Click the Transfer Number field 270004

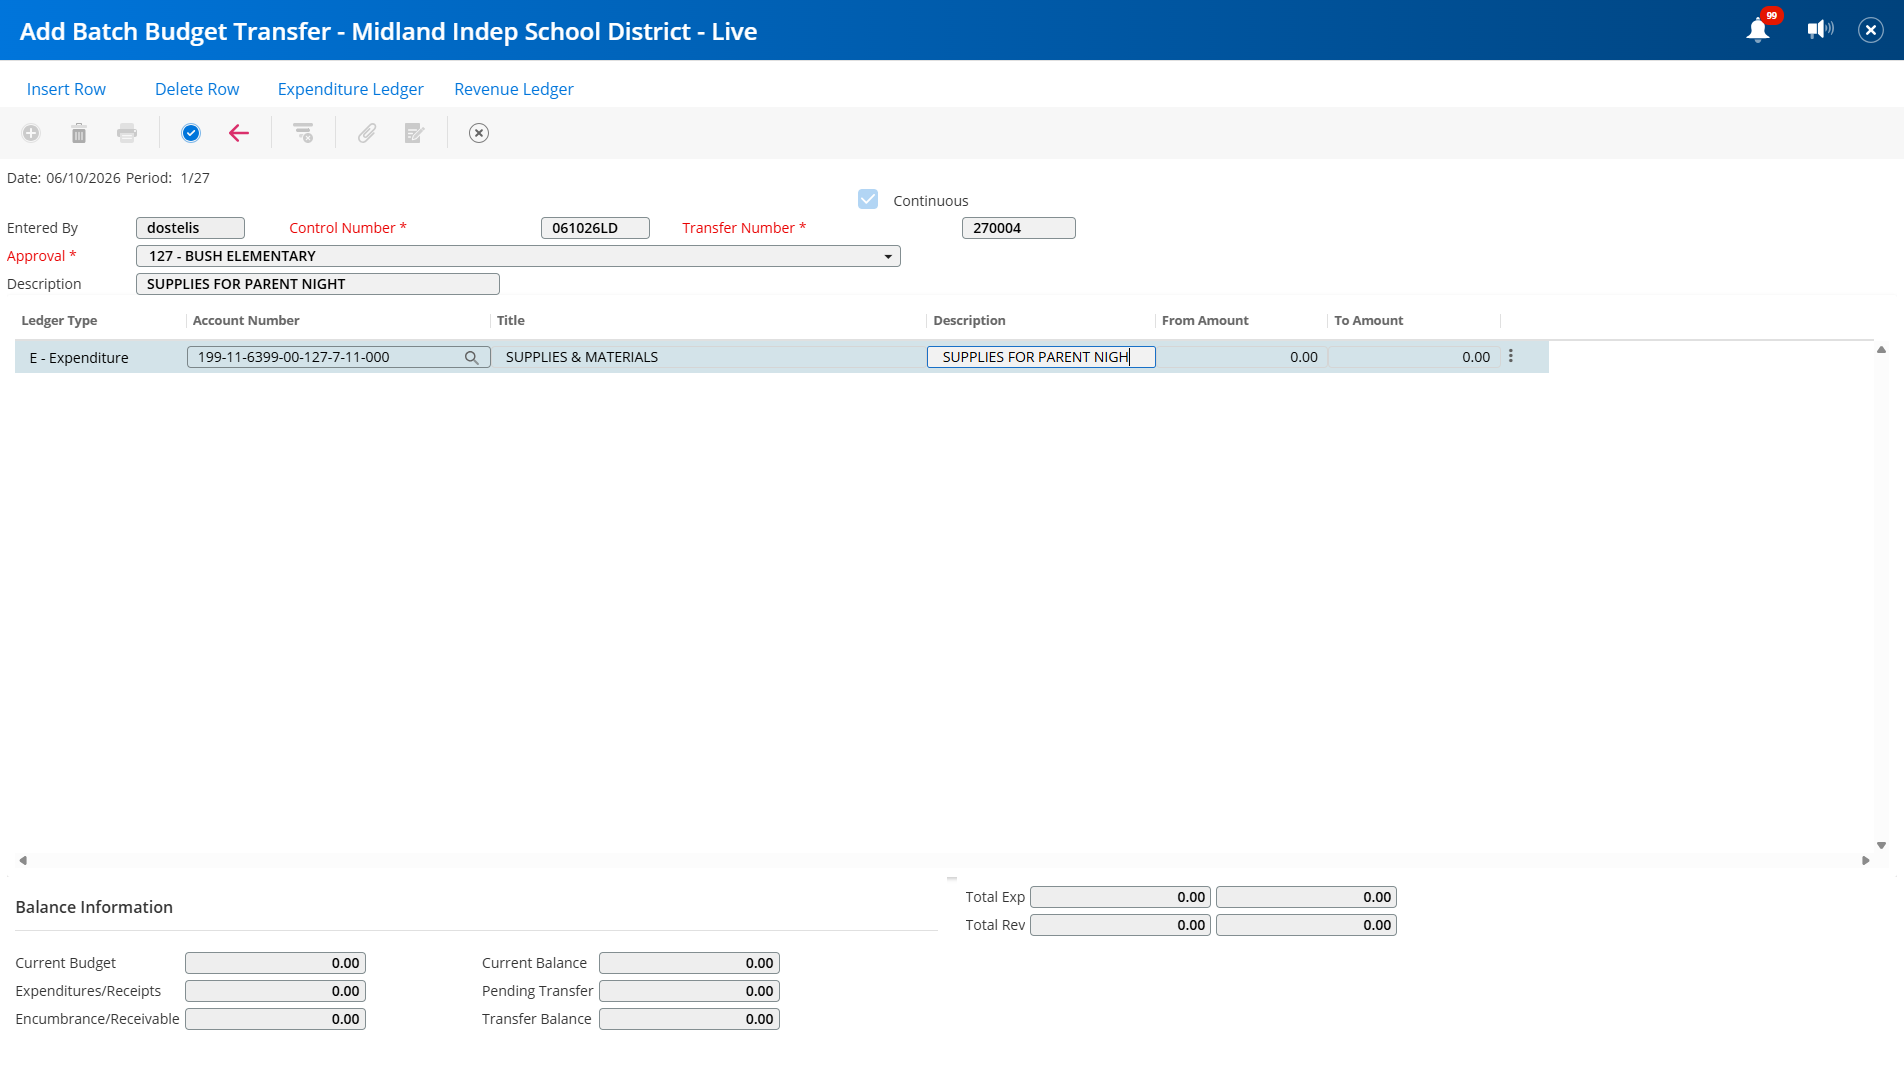click(x=1018, y=228)
